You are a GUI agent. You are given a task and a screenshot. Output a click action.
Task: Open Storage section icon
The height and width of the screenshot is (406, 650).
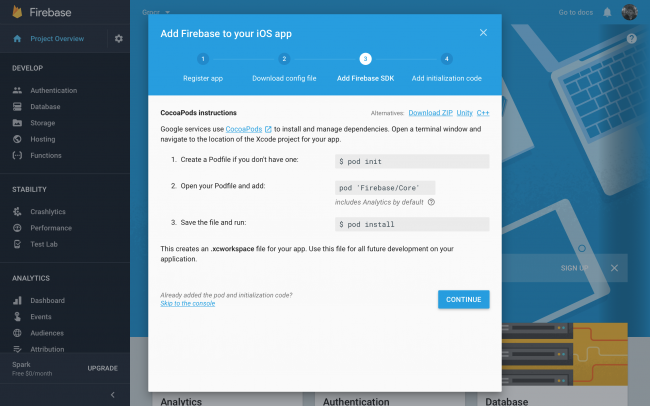tap(17, 123)
